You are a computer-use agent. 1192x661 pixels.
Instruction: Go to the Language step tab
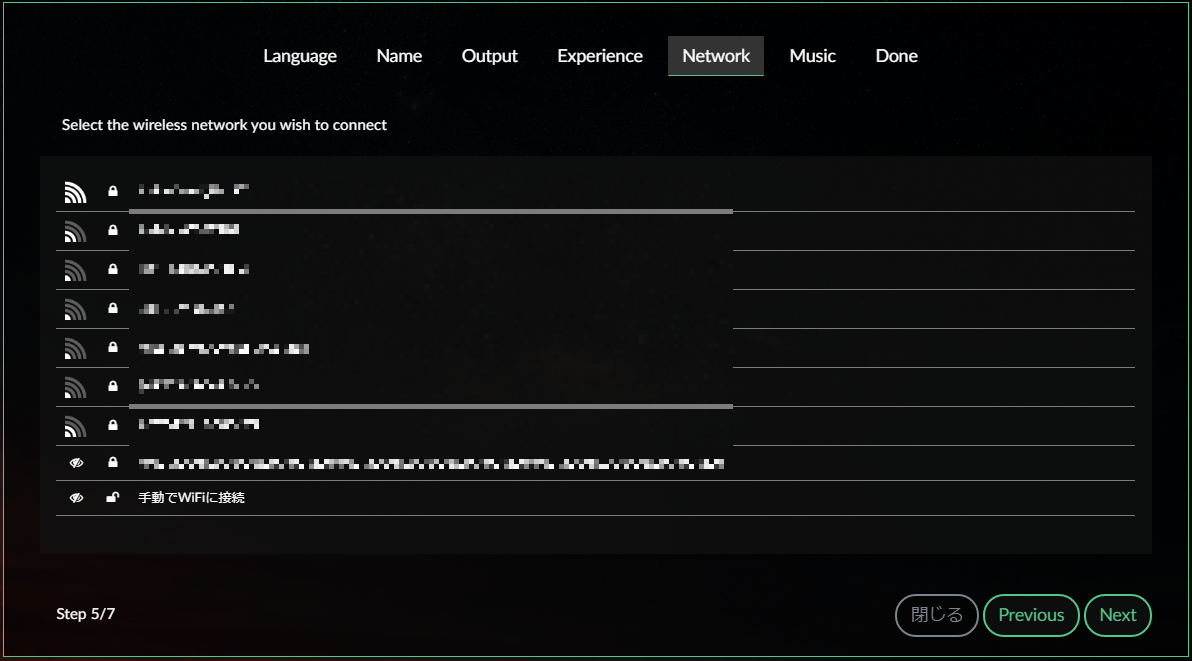pyautogui.click(x=300, y=56)
